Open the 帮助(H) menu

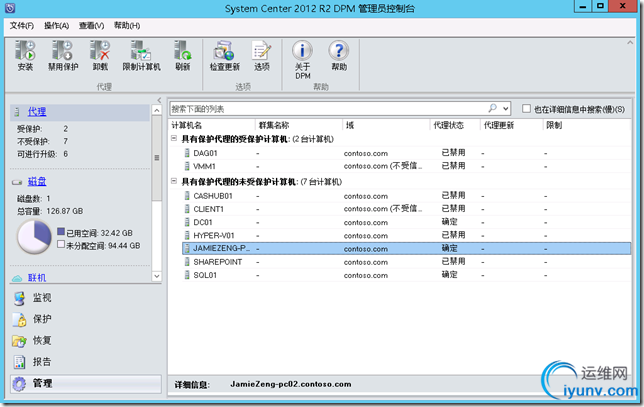[x=127, y=25]
